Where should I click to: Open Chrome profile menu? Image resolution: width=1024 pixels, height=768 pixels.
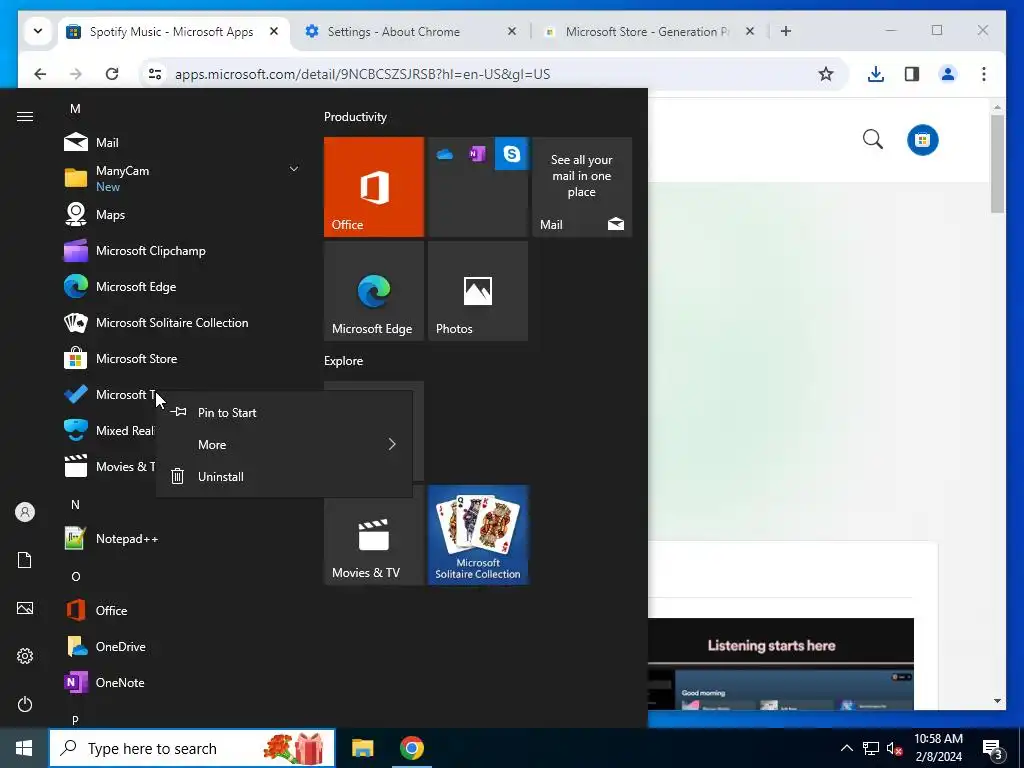click(x=948, y=74)
